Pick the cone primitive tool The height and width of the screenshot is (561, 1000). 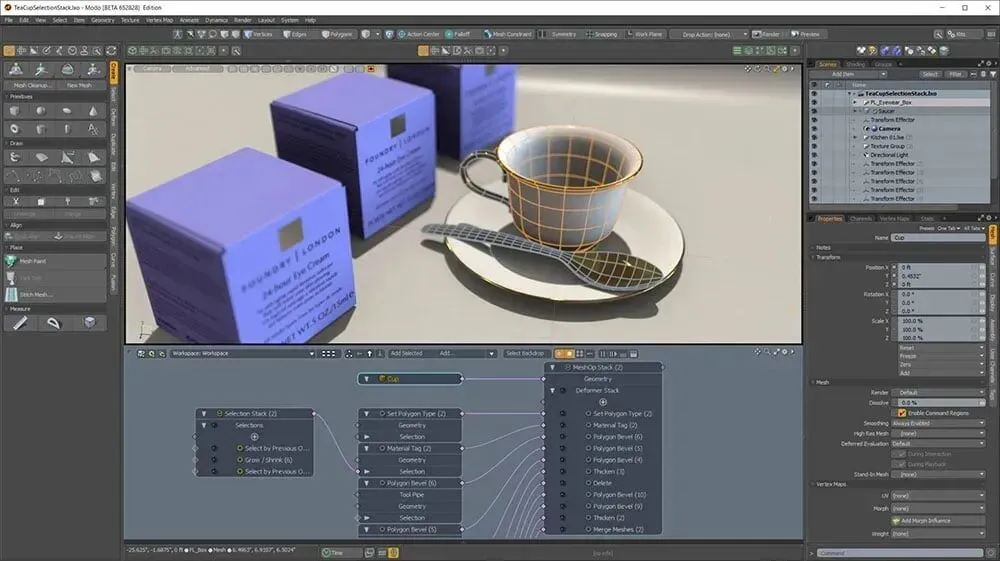(93, 111)
